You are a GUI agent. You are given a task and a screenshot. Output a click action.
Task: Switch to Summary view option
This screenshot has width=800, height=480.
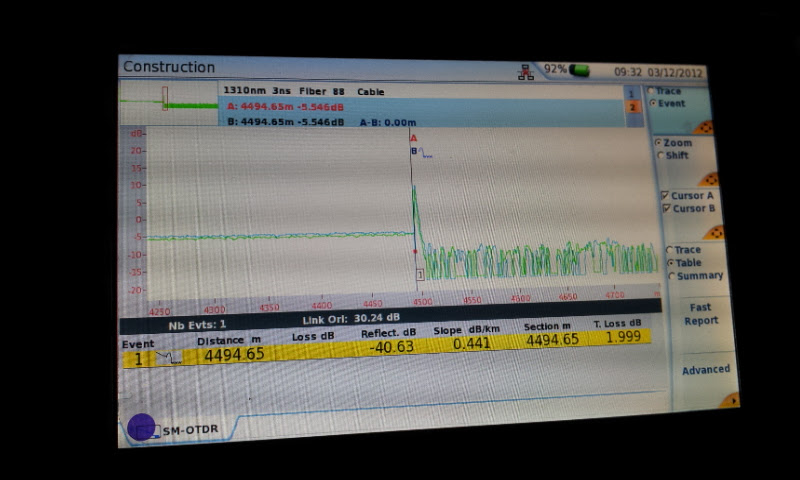click(669, 276)
